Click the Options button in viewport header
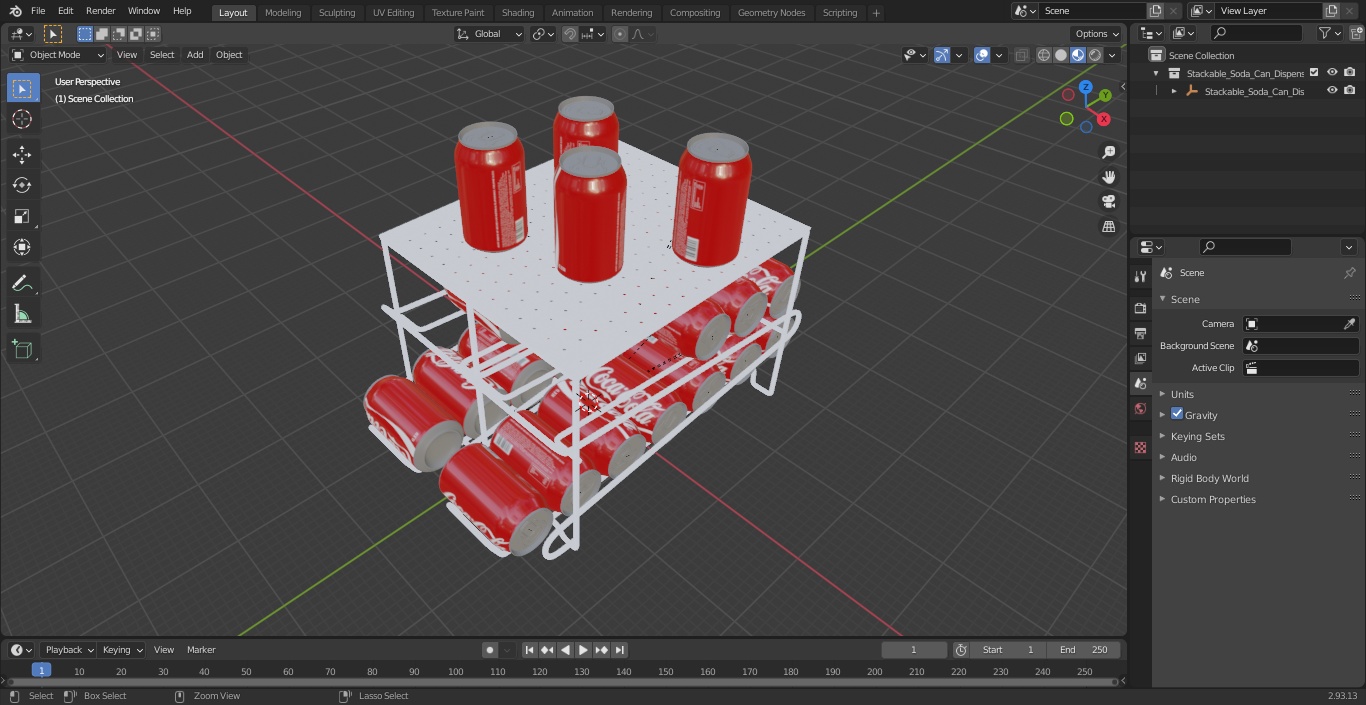This screenshot has width=1366, height=705. [x=1097, y=34]
